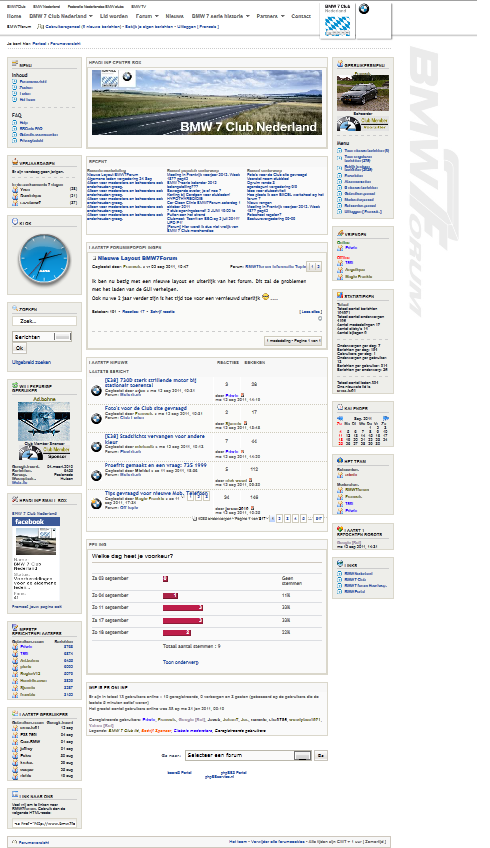Click Lees alles link in announcement
Screen dimensions: 490x848
coord(310,312)
